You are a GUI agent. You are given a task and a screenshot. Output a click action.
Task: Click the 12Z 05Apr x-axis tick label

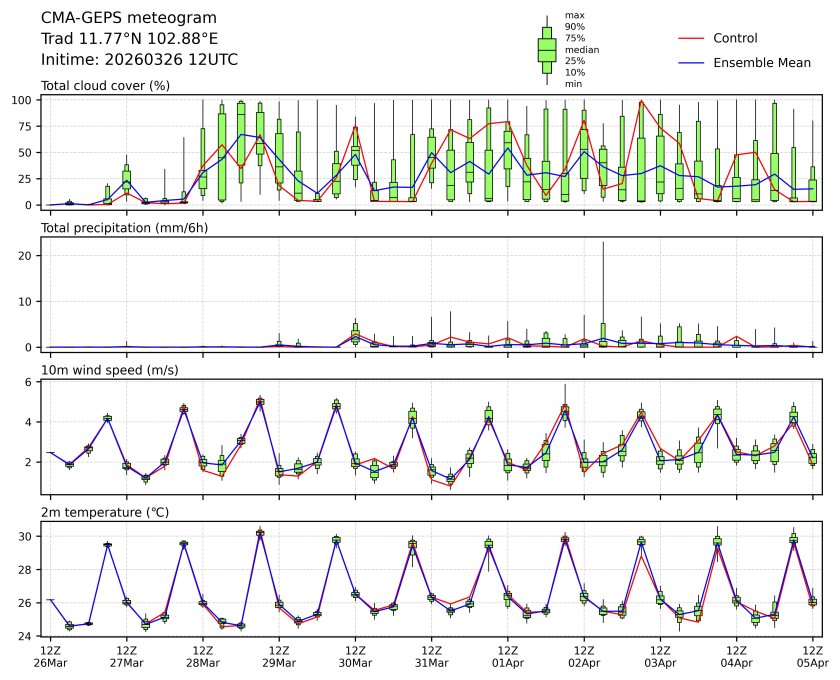[x=811, y=656]
